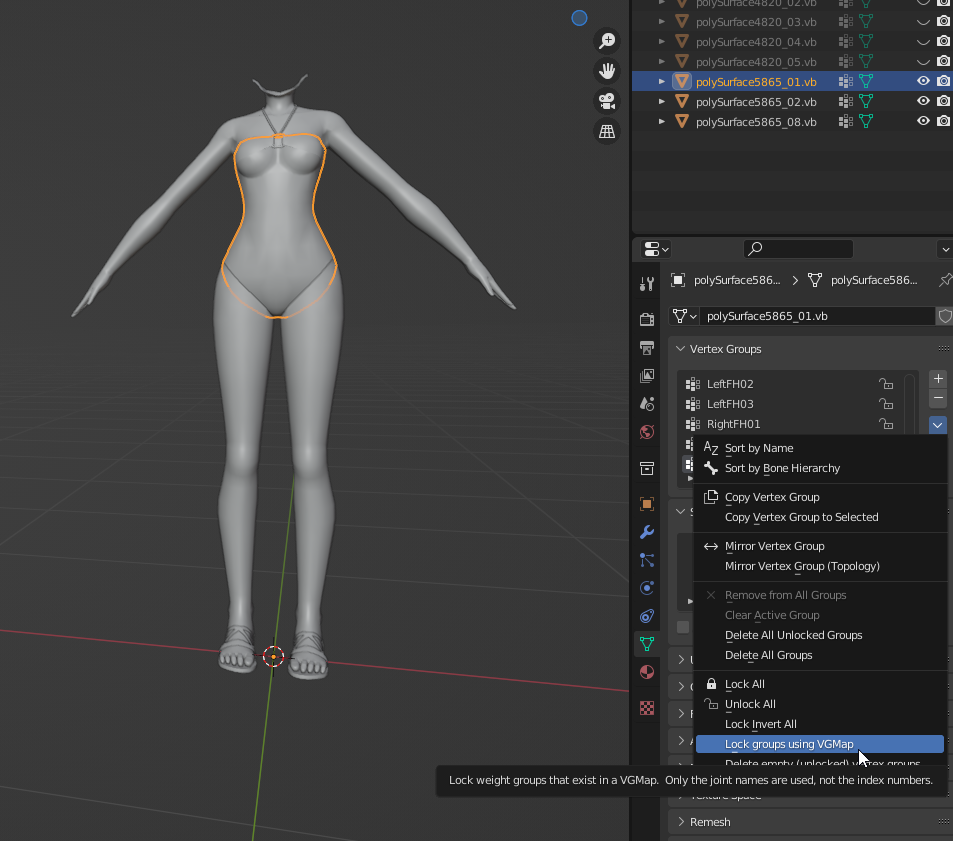953x841 pixels.
Task: Edit mesh name field polySurface5865_01.vb
Action: point(817,316)
